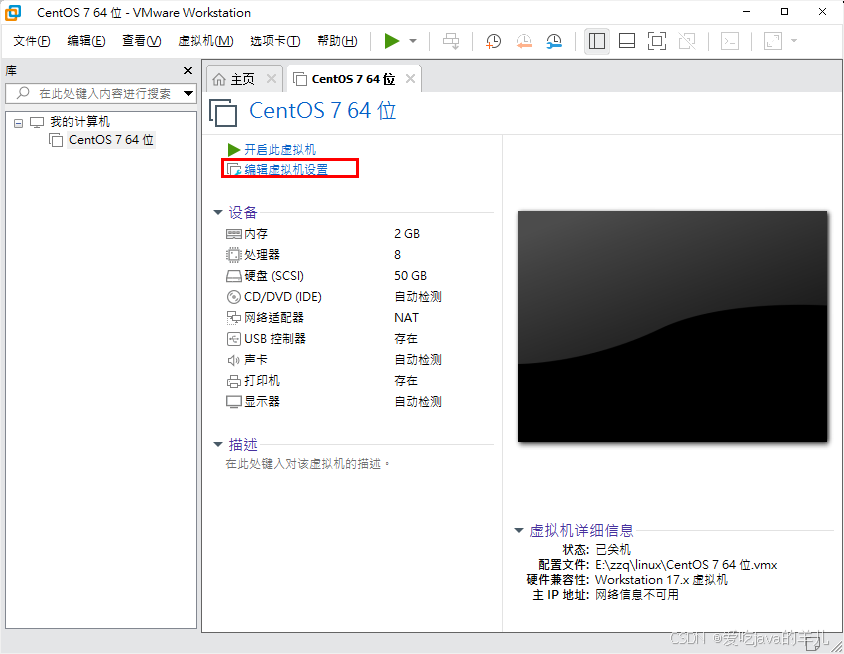844x654 pixels.
Task: Click the 网络适配器 network icon
Action: (x=234, y=318)
